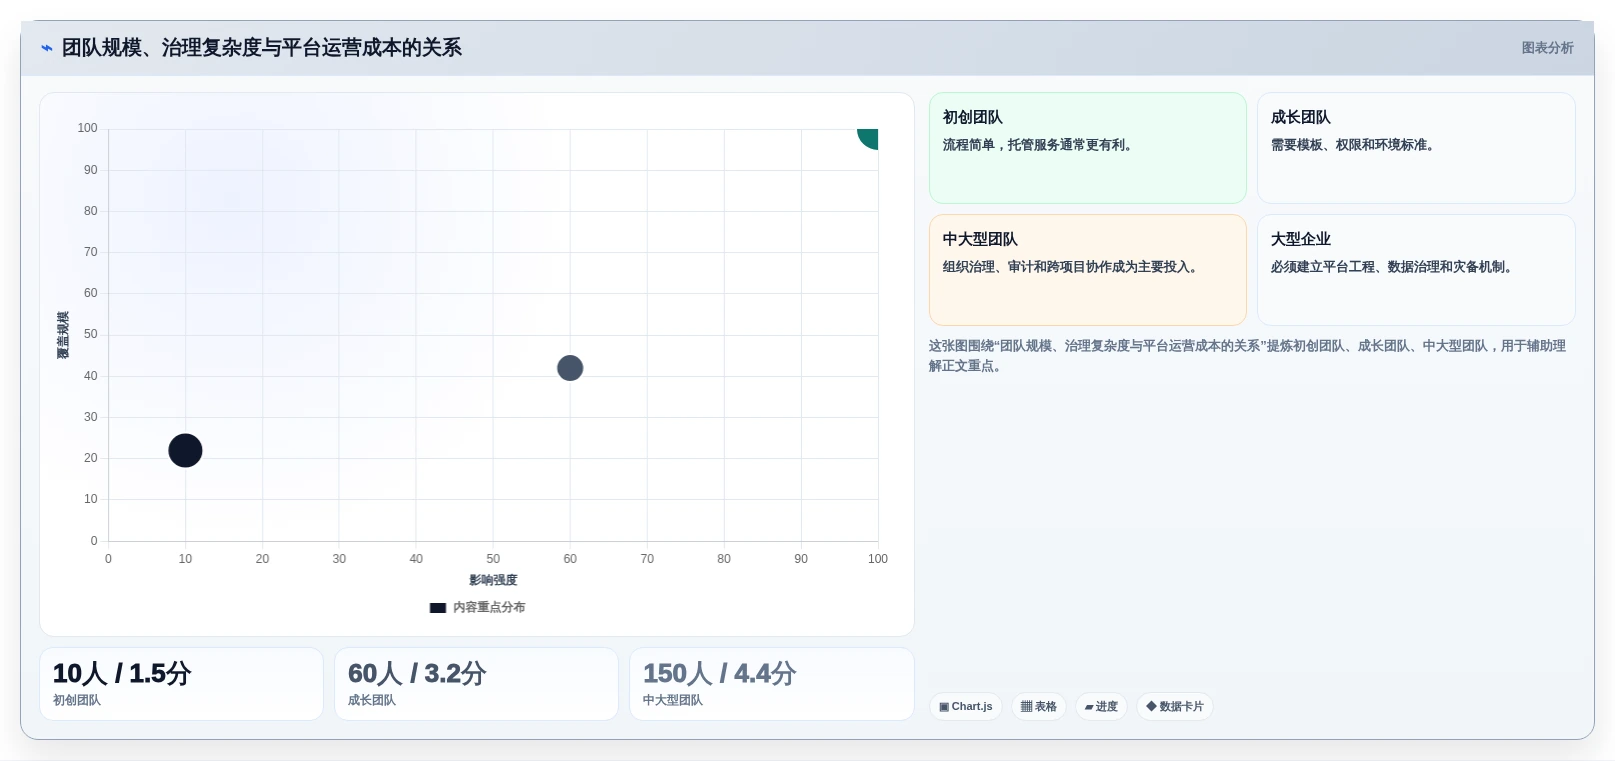Image resolution: width=1615 pixels, height=761 pixels.
Task: Click the text 需要模板、权限和环境标准。
Action: click(x=1355, y=145)
